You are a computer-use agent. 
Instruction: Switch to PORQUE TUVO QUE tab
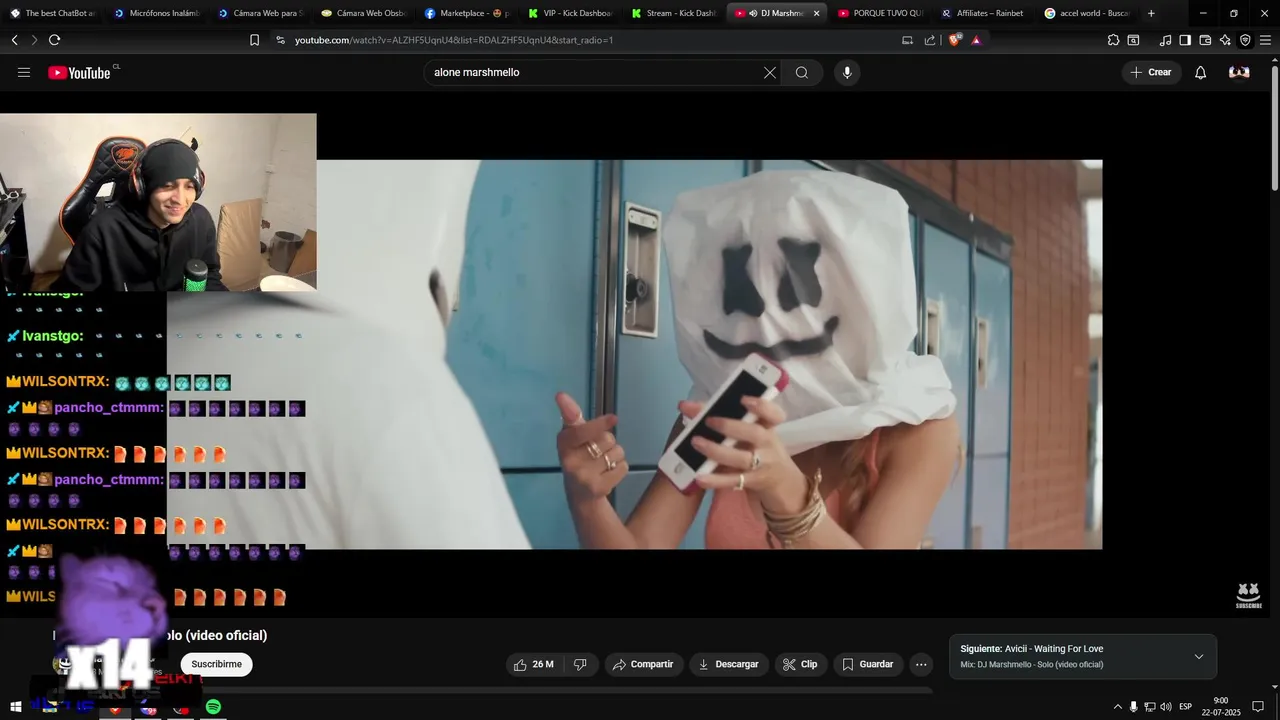point(881,13)
